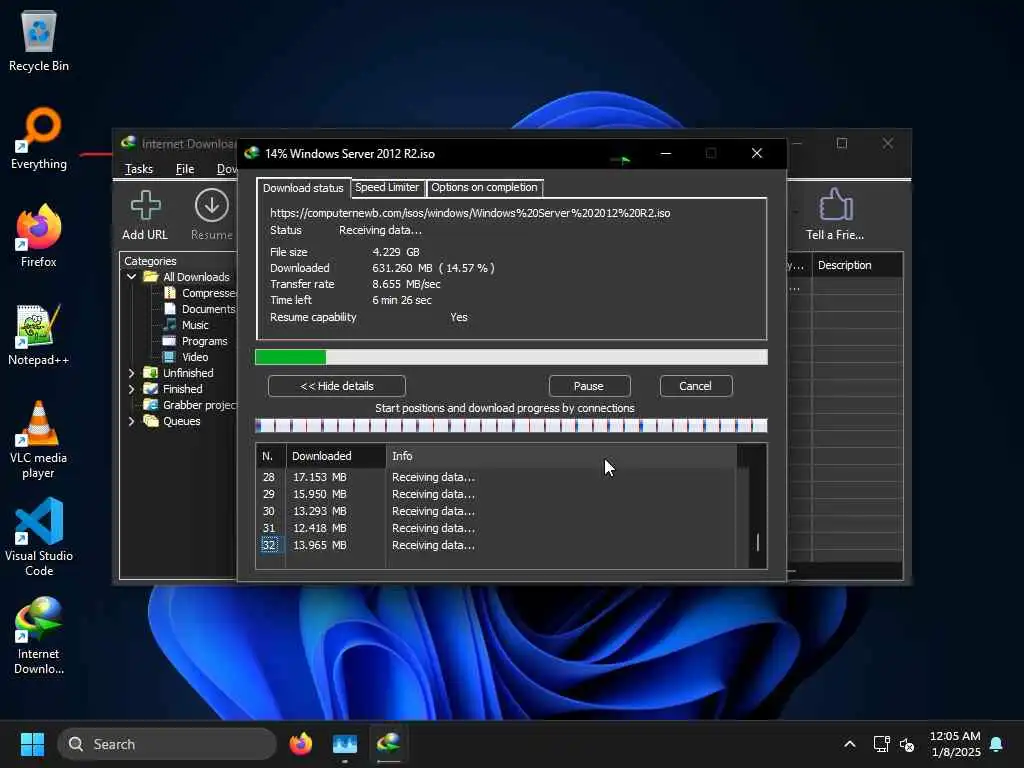Select the Documents category in IDM
Image resolution: width=1024 pixels, height=768 pixels.
point(208,309)
